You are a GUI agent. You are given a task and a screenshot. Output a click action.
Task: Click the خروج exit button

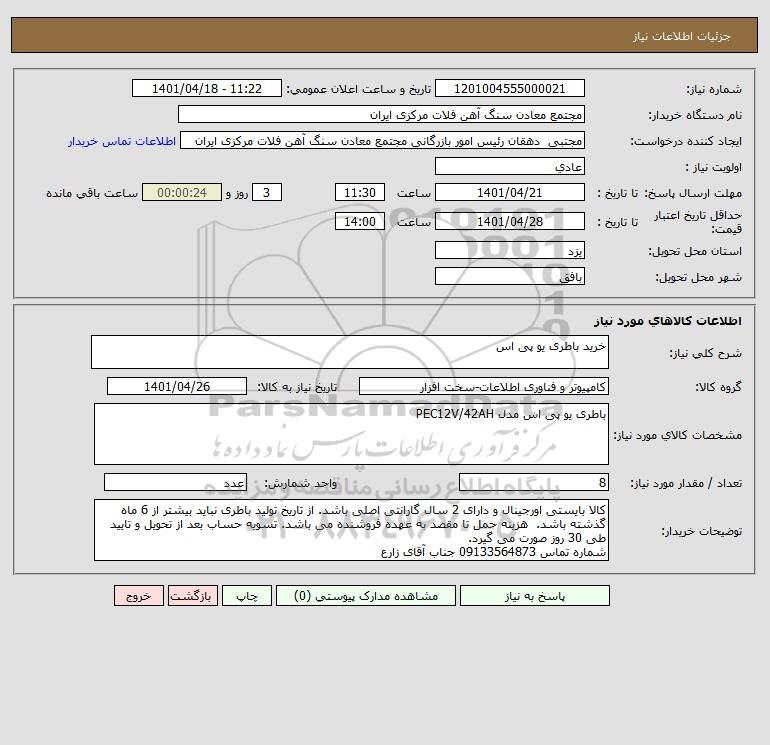[x=138, y=596]
